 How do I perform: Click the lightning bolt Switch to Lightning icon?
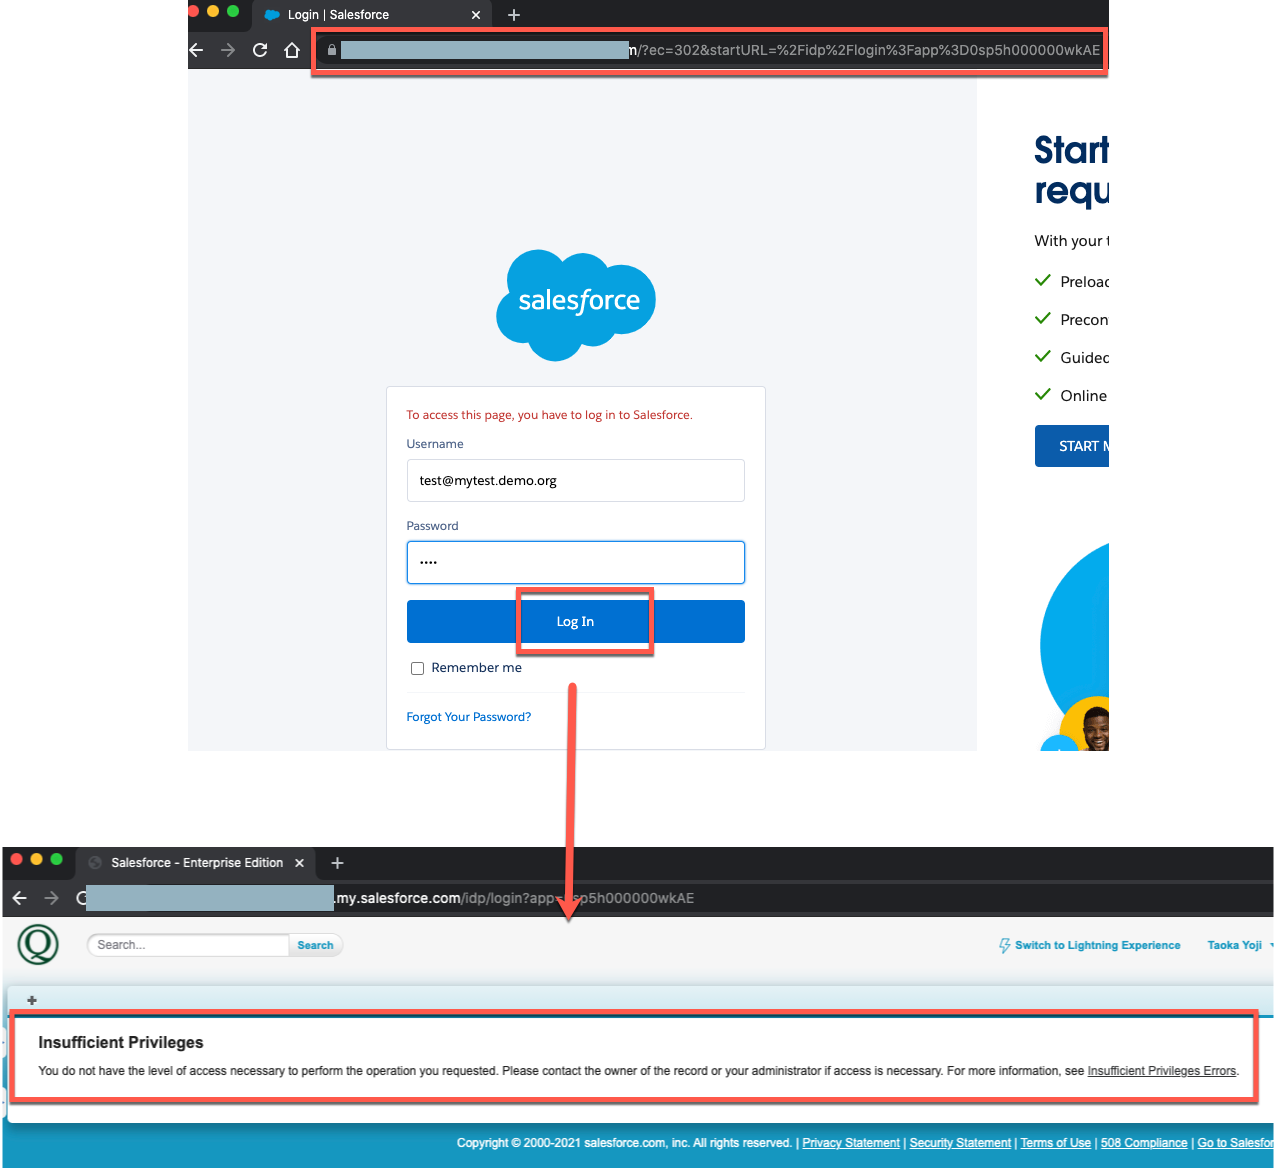(x=1003, y=944)
